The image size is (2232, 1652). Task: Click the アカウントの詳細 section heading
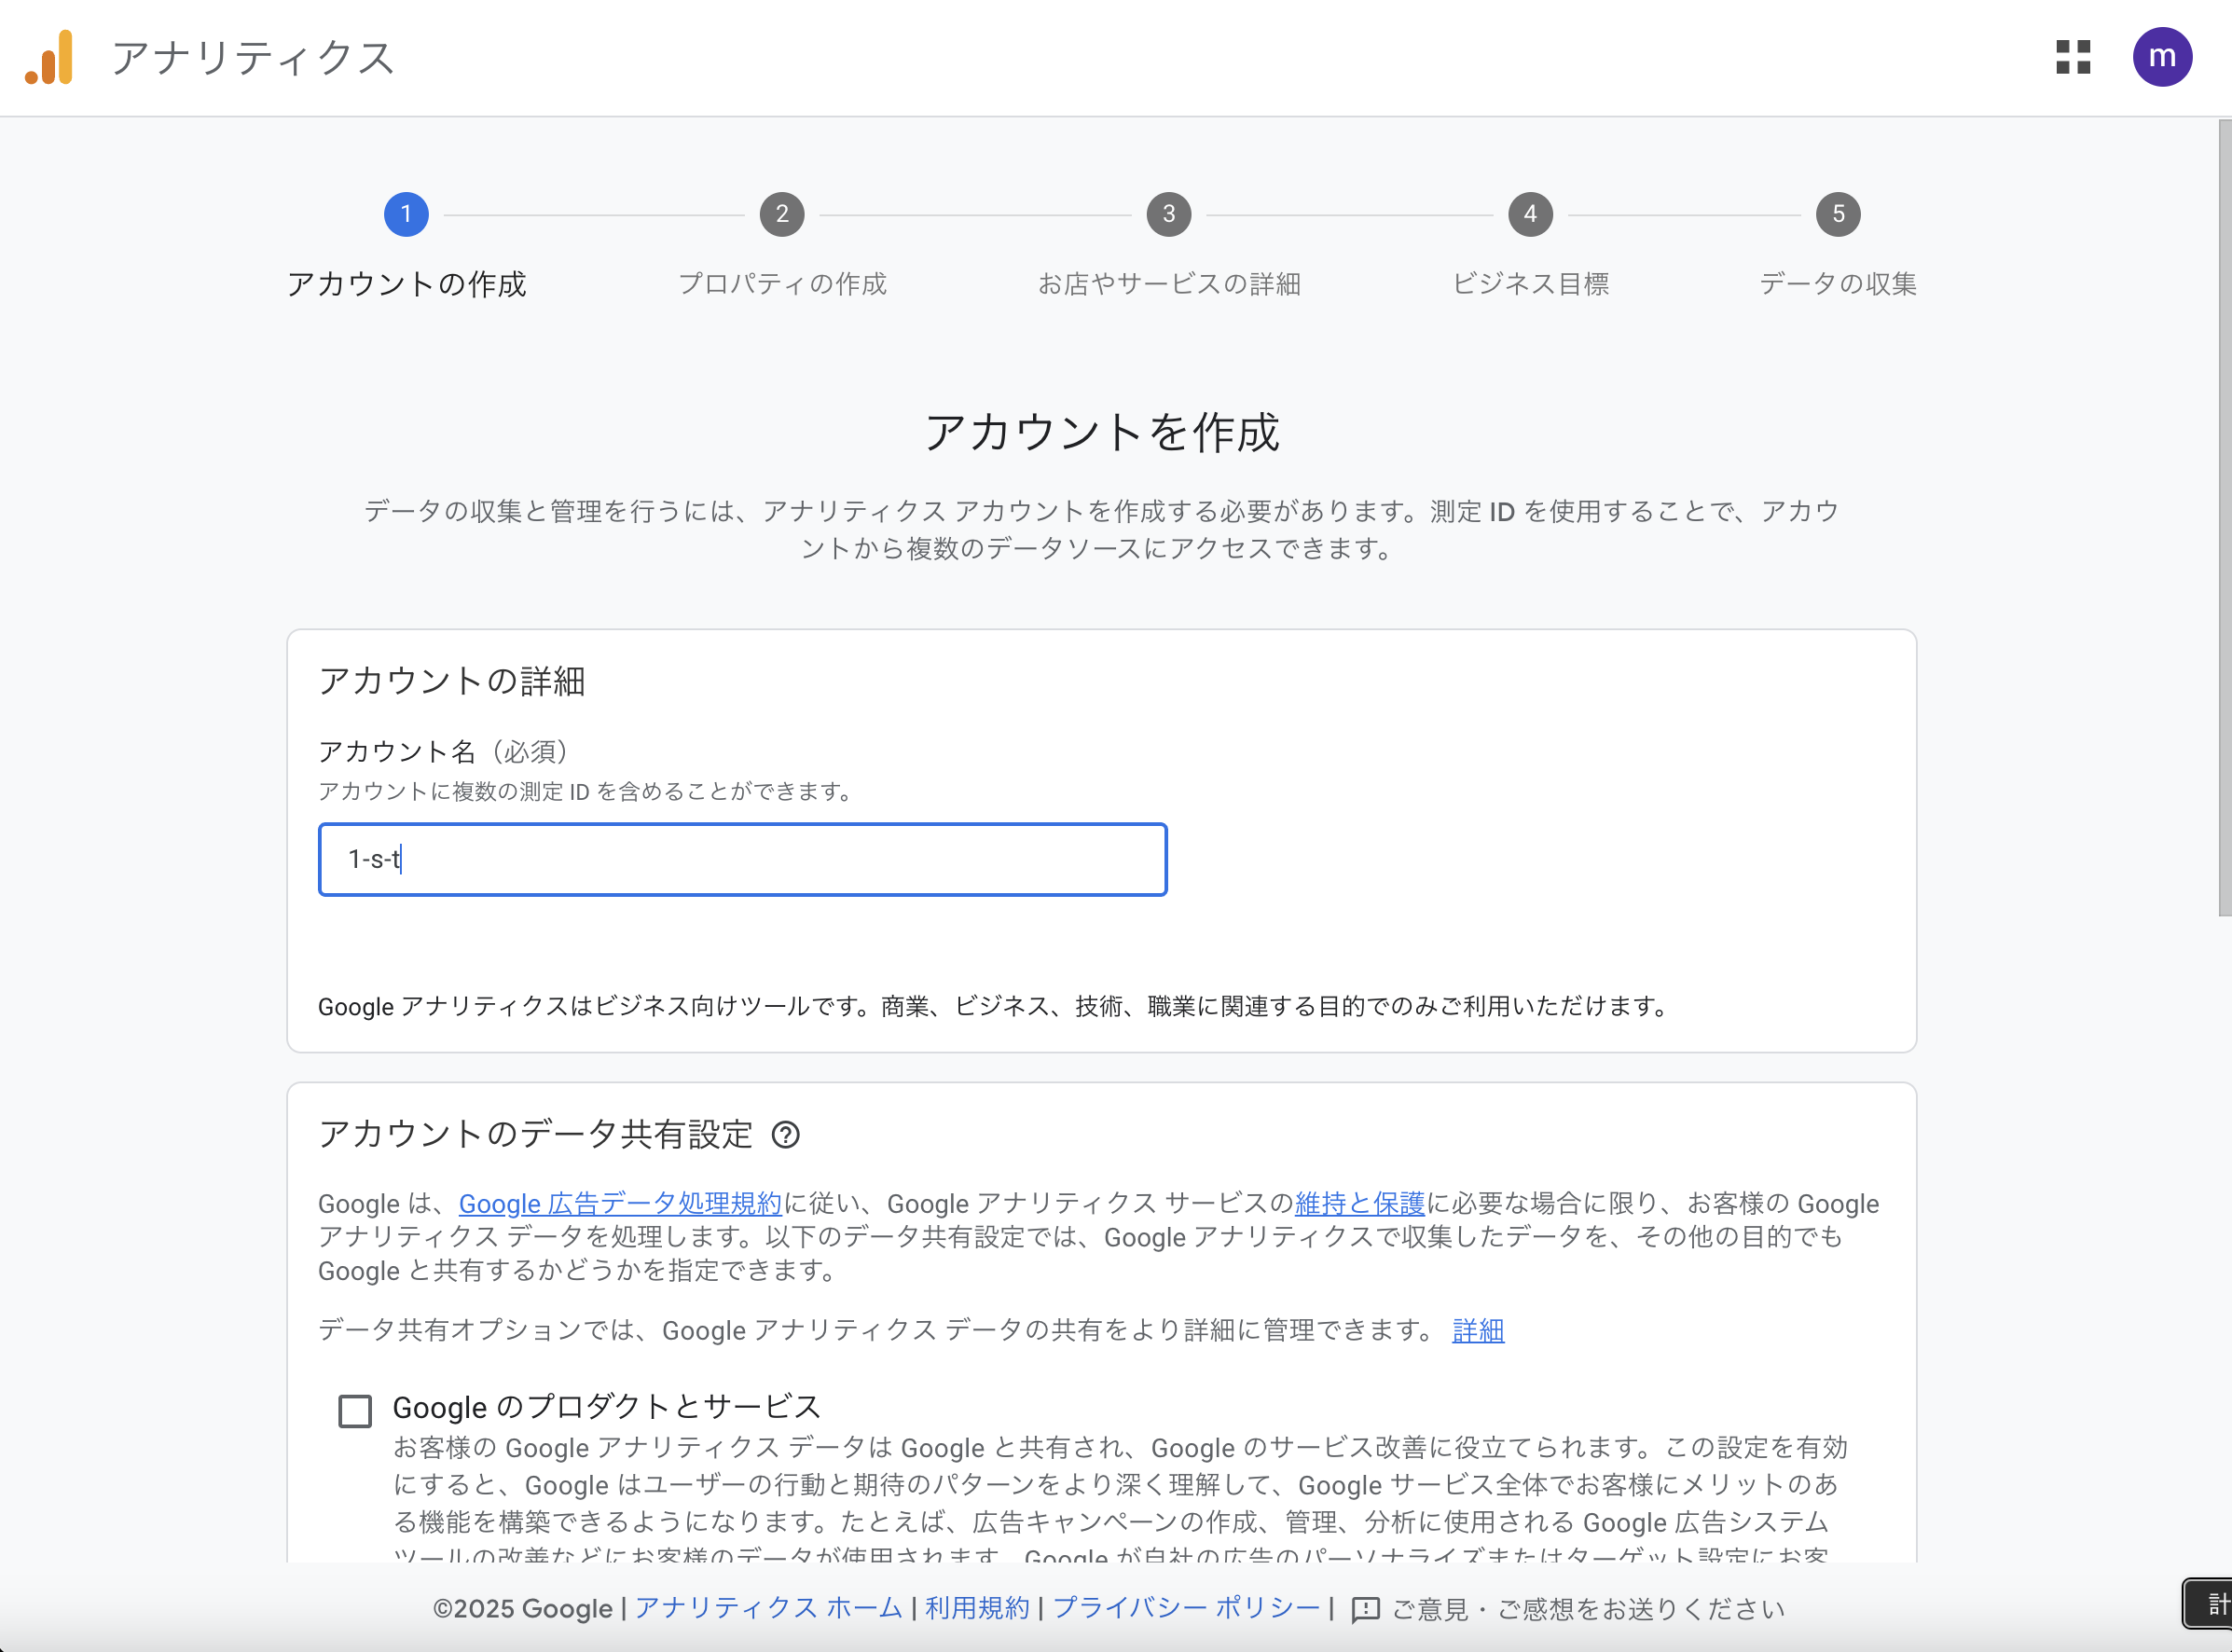(x=452, y=681)
